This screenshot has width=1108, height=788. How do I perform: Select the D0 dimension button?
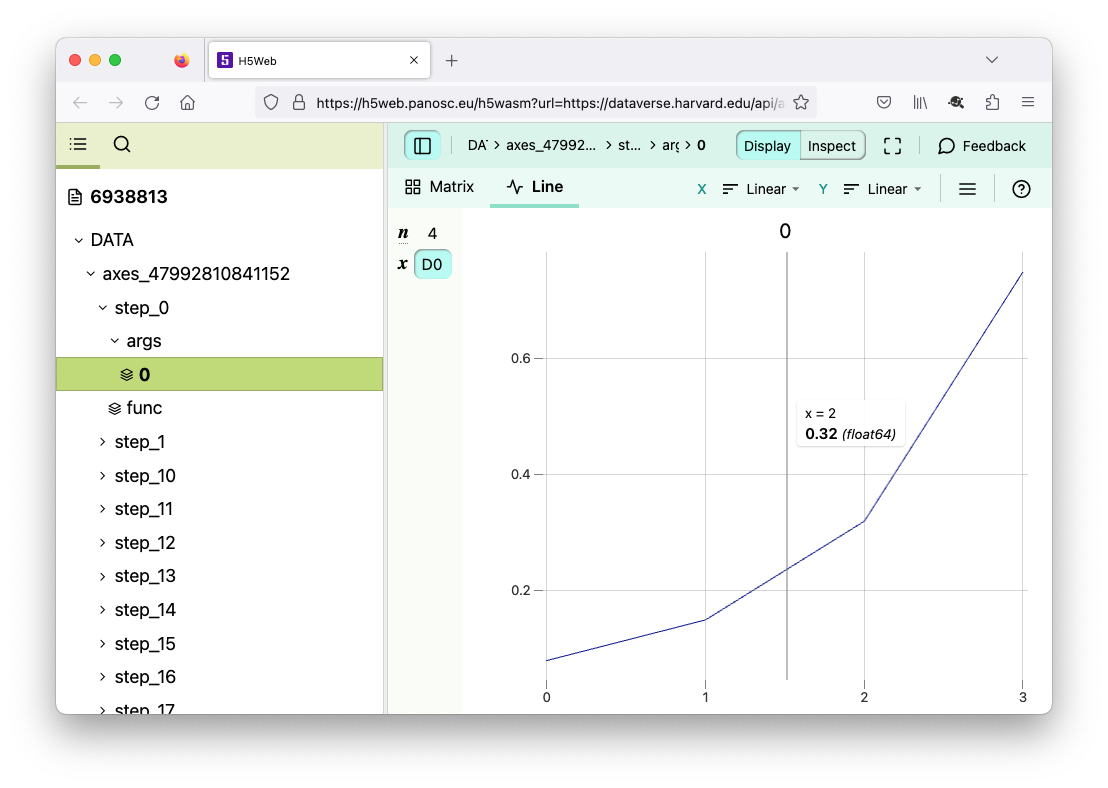432,264
